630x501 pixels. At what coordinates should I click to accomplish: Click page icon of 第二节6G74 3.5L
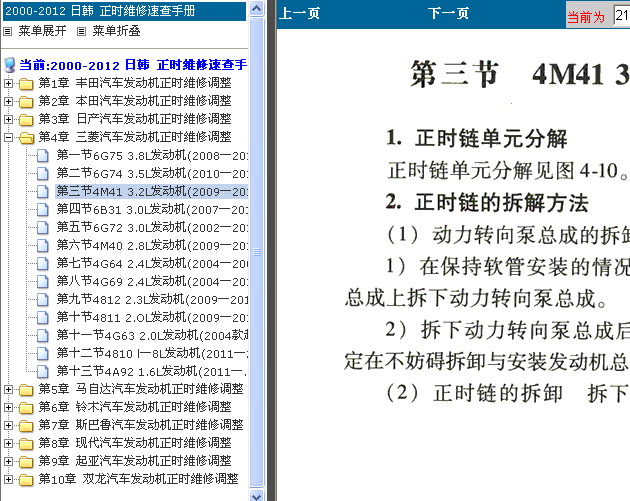pos(43,174)
